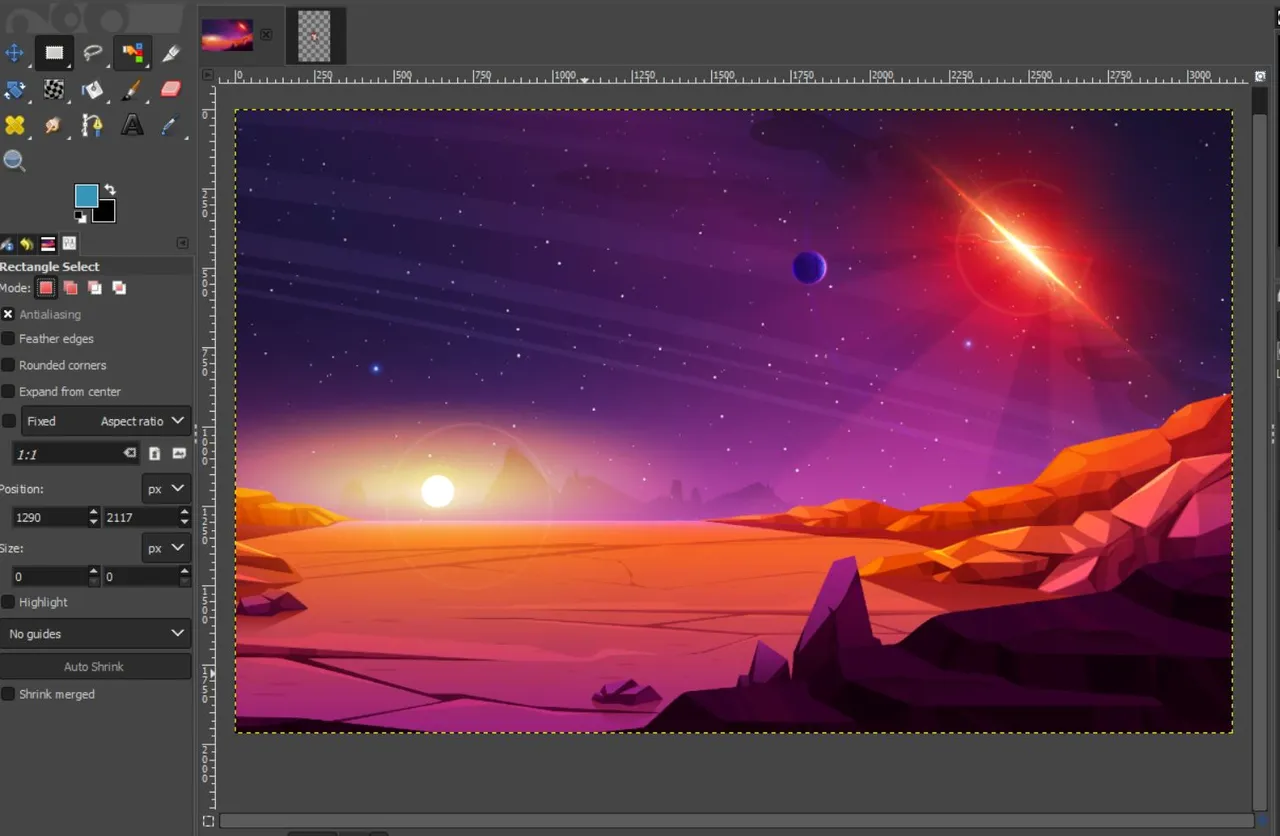
Task: Select the Warp Transform checkerboard tool
Action: [x=54, y=90]
